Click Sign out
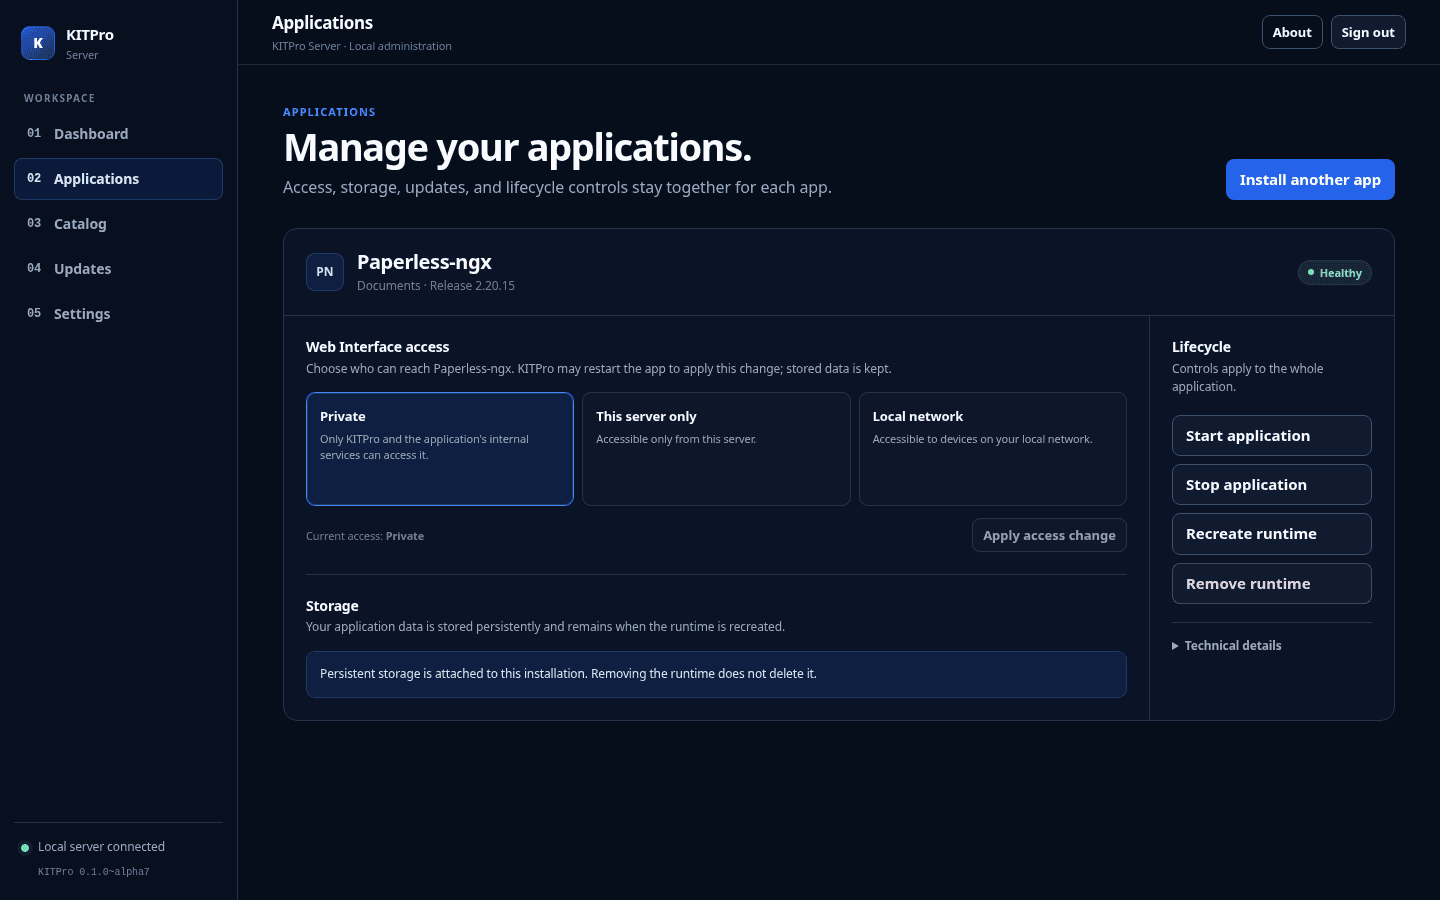The image size is (1440, 900). (x=1368, y=32)
